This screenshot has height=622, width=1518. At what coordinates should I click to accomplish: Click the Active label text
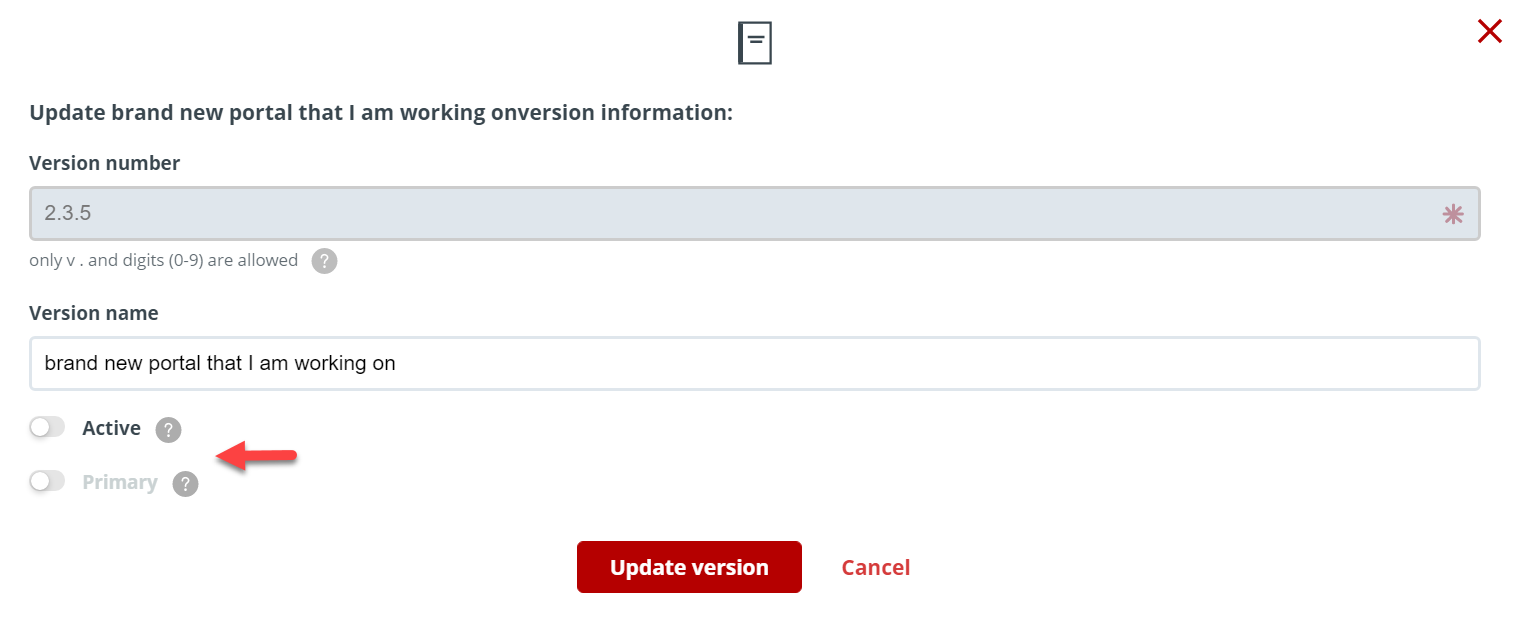tap(111, 428)
